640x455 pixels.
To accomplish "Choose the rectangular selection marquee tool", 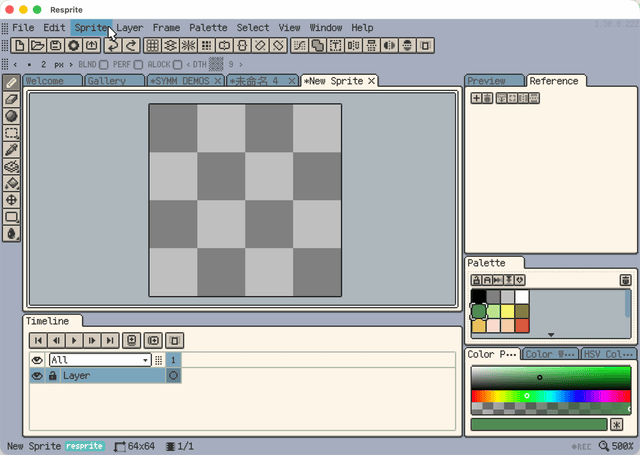I will click(12, 132).
